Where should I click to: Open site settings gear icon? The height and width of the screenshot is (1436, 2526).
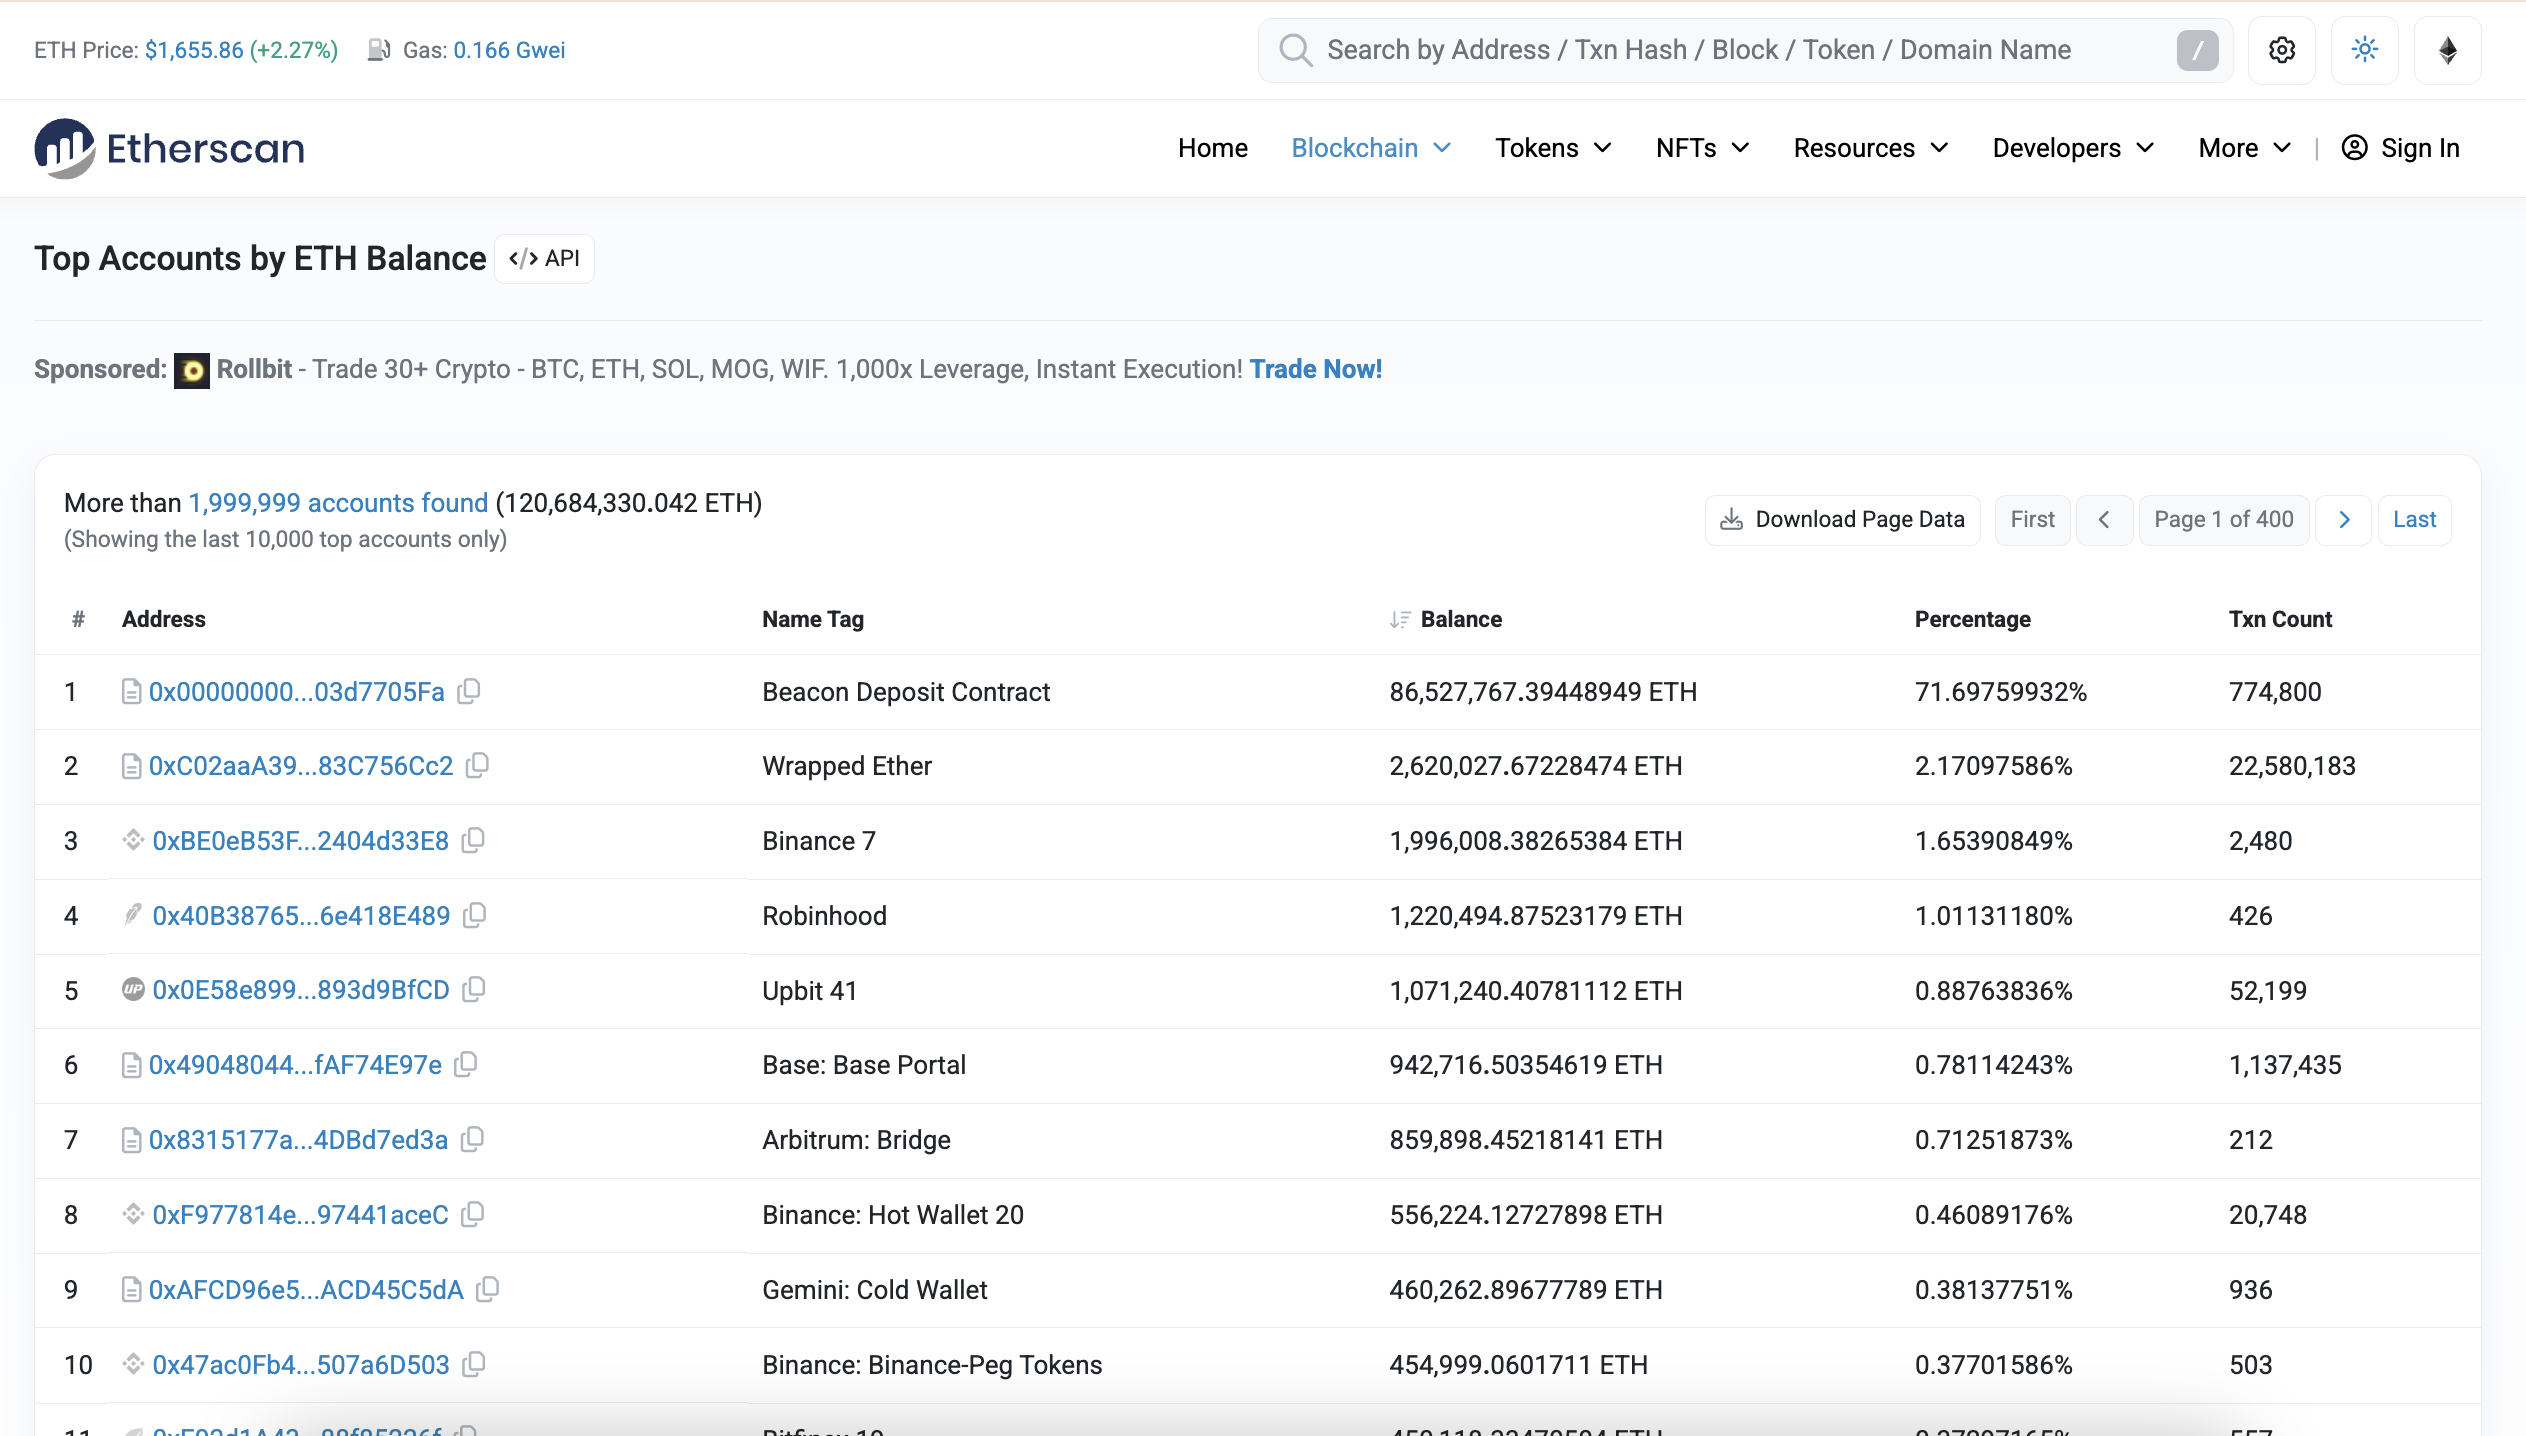tap(2281, 50)
